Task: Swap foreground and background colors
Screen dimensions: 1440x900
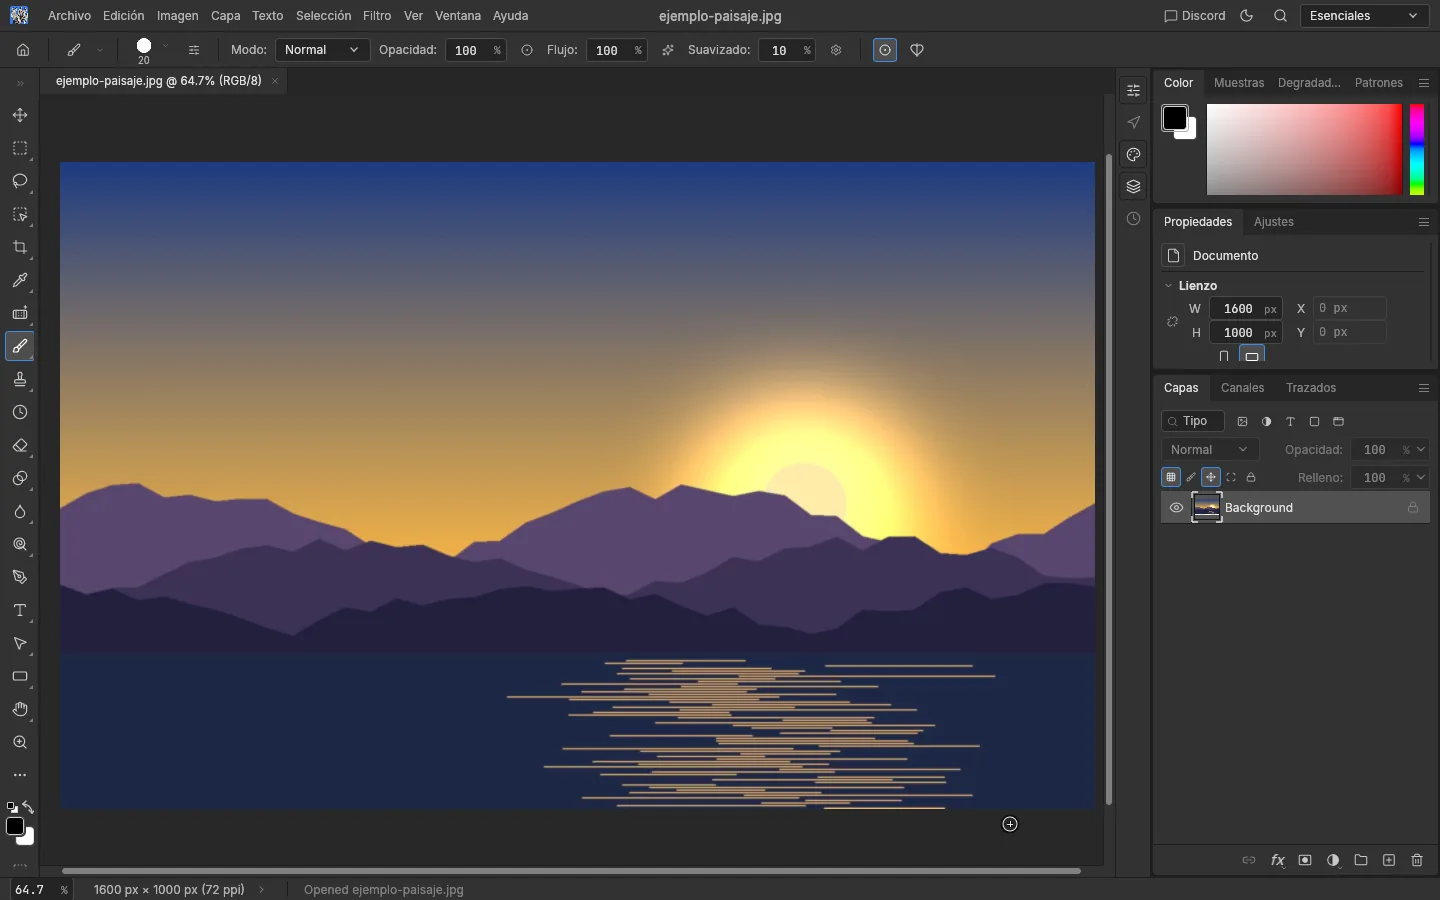Action: [x=28, y=807]
